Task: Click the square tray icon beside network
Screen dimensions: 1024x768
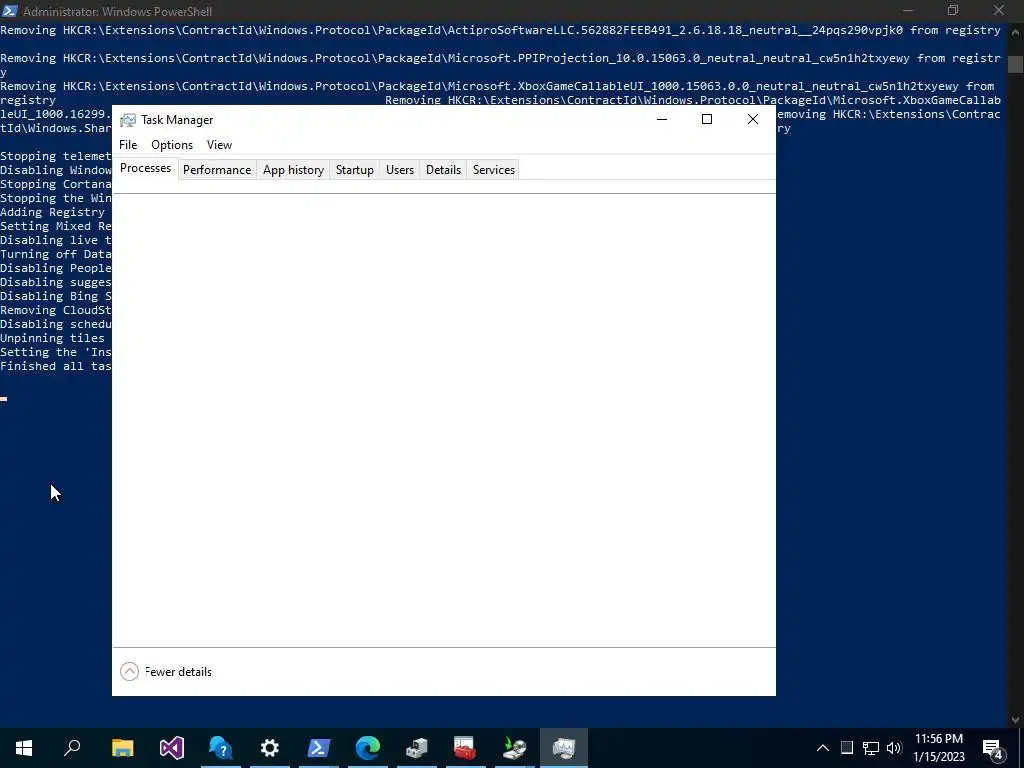Action: tap(847, 748)
